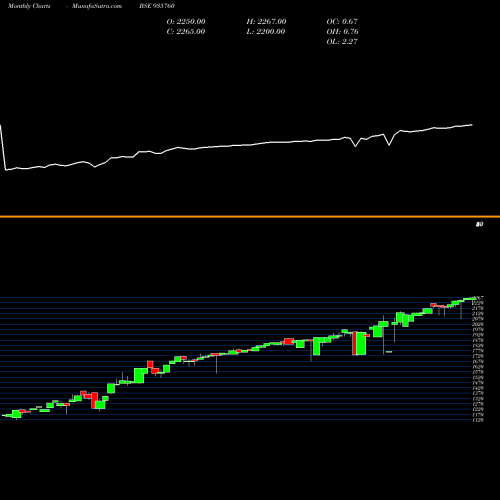Click the '80' indicator level label
Image resolution: width=500 pixels, height=500 pixels.
pos(479,225)
